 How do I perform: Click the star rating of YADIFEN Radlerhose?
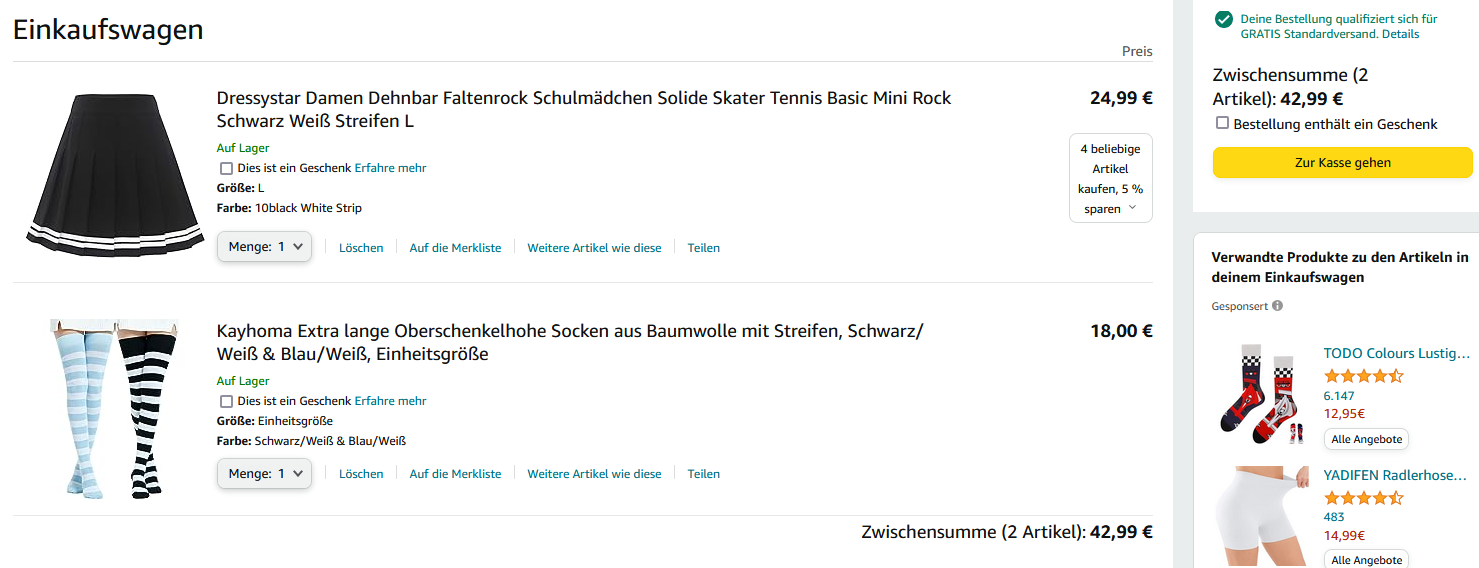[x=1363, y=497]
